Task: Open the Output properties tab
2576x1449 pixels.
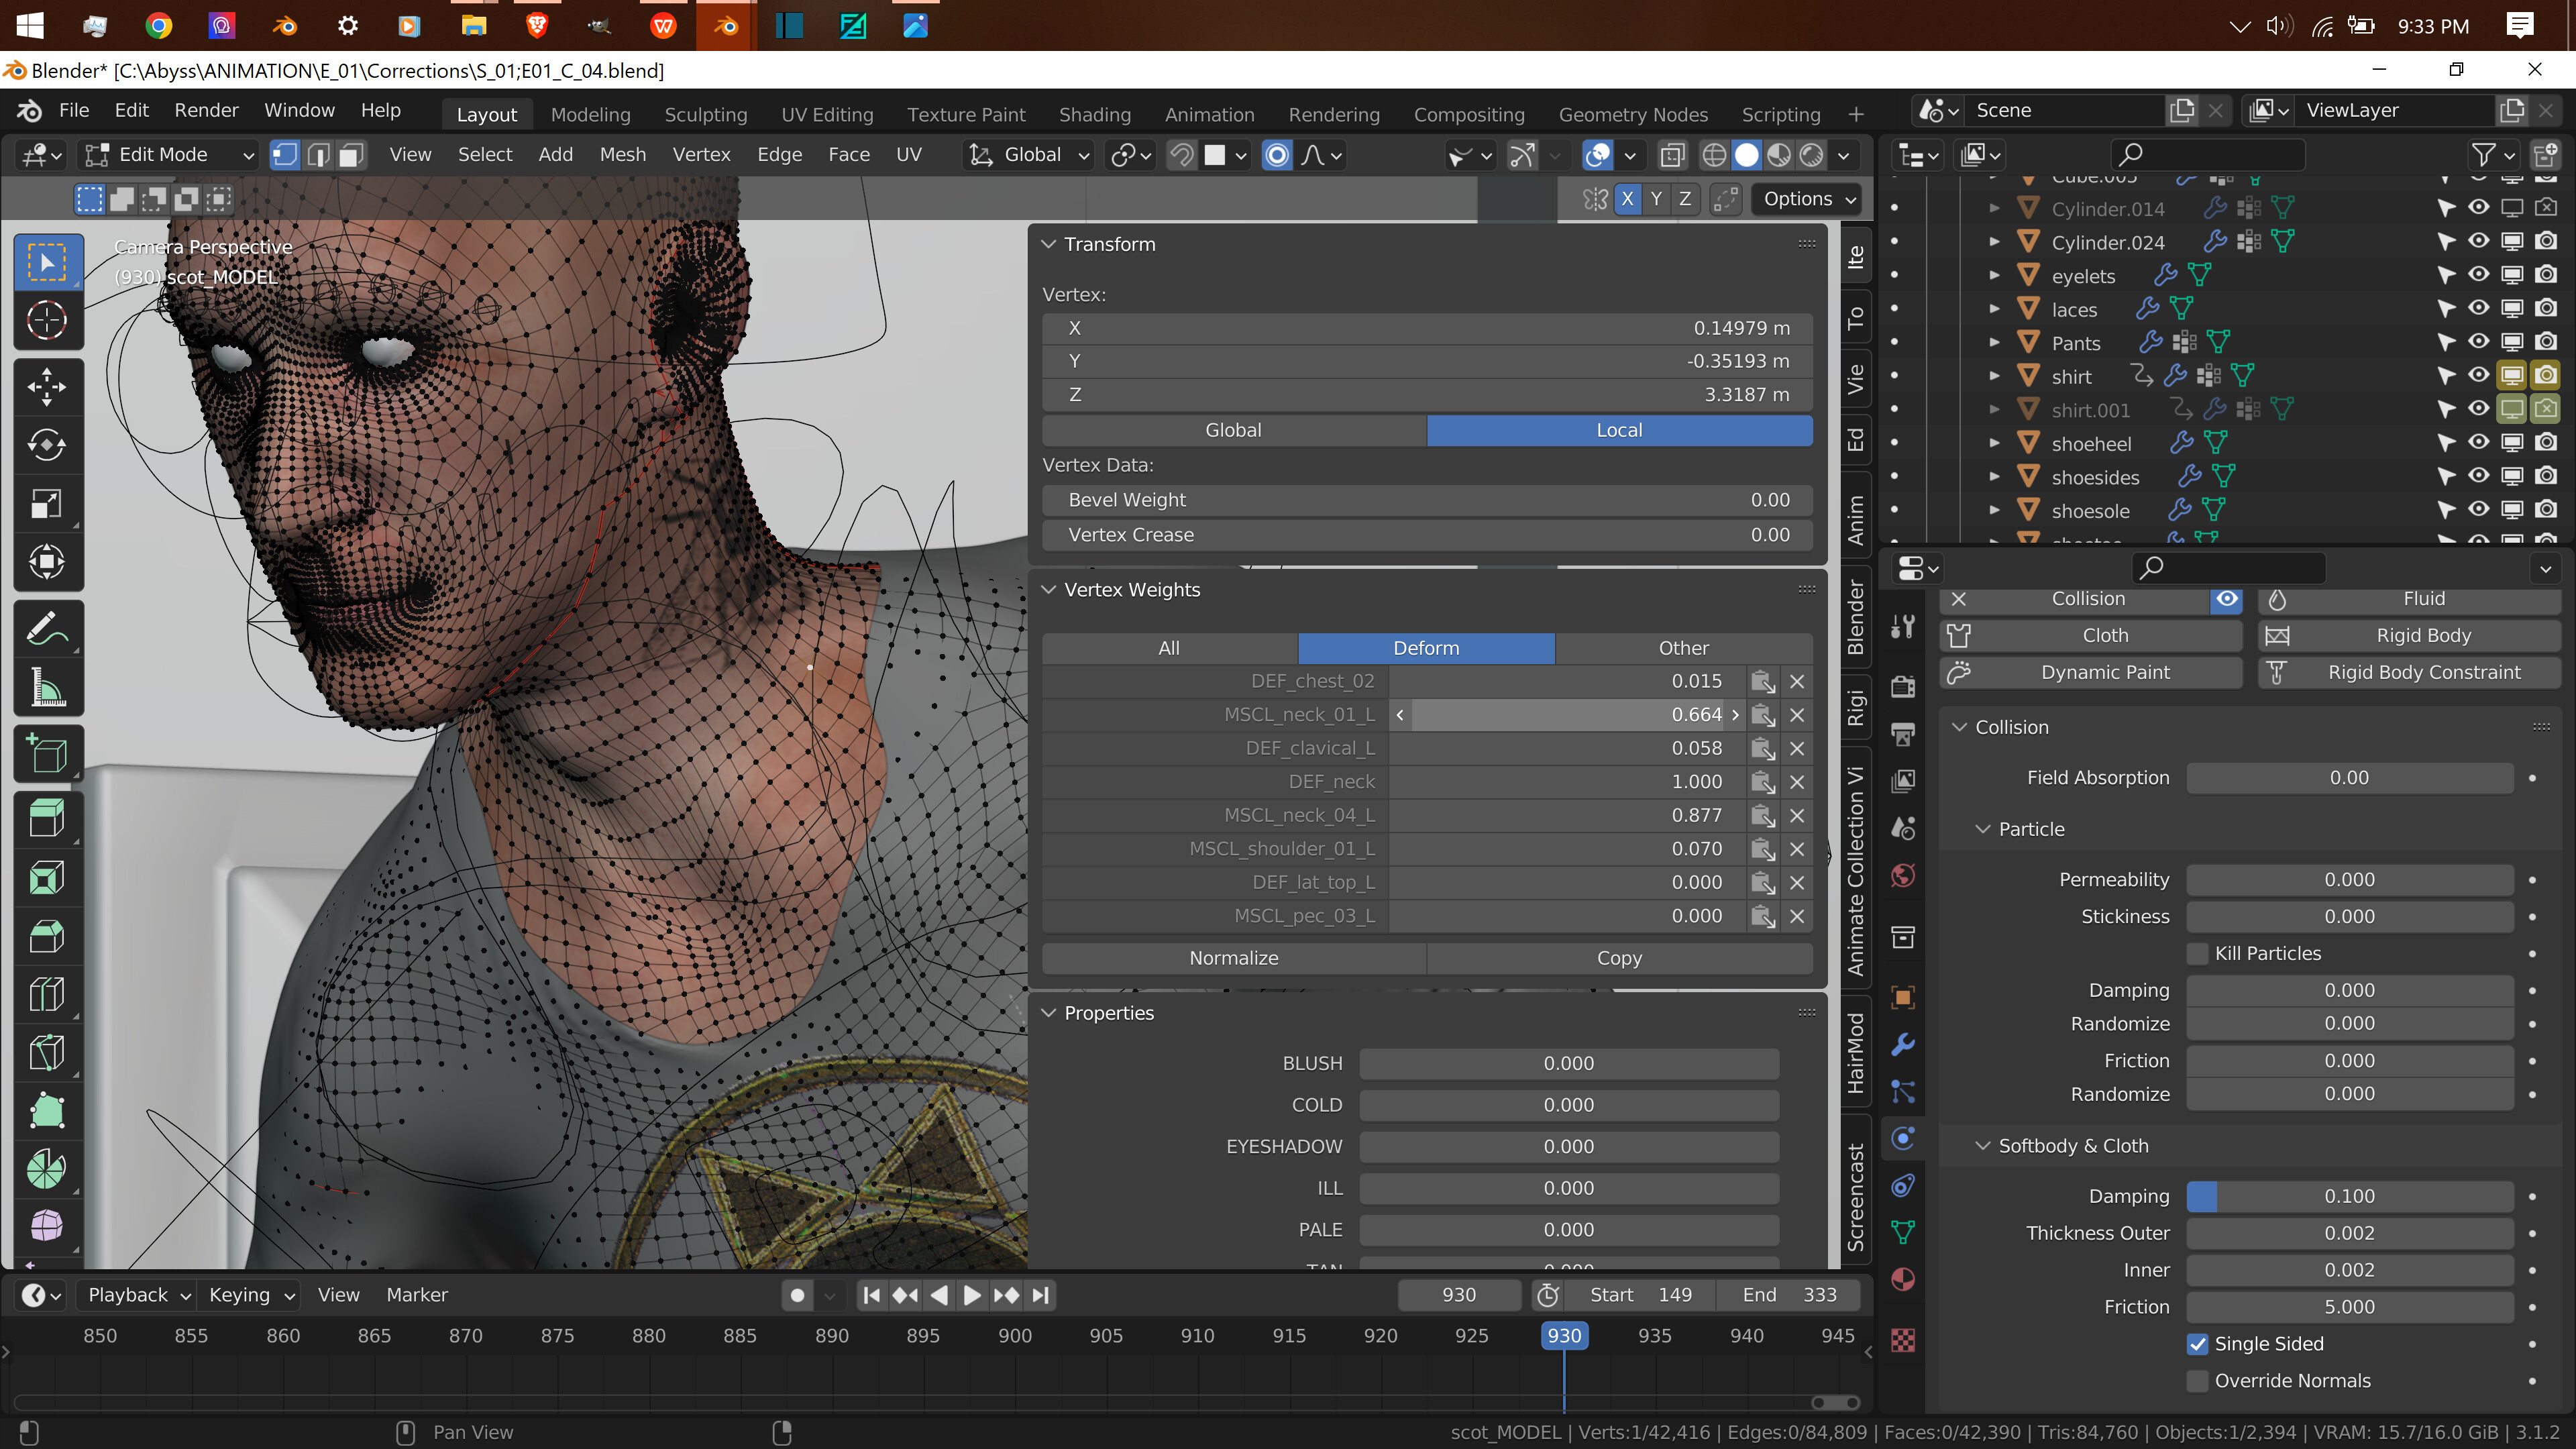Action: (x=1903, y=733)
